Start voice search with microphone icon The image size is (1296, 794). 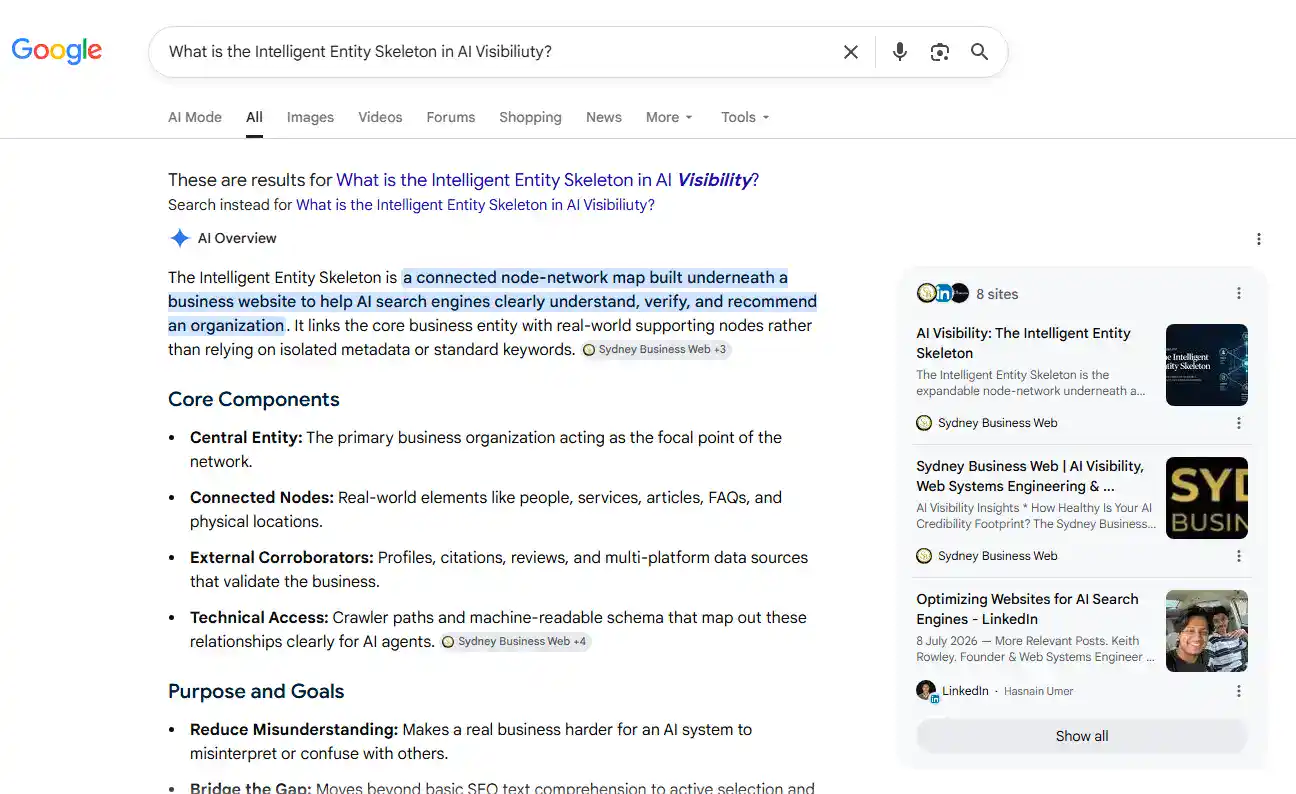900,52
